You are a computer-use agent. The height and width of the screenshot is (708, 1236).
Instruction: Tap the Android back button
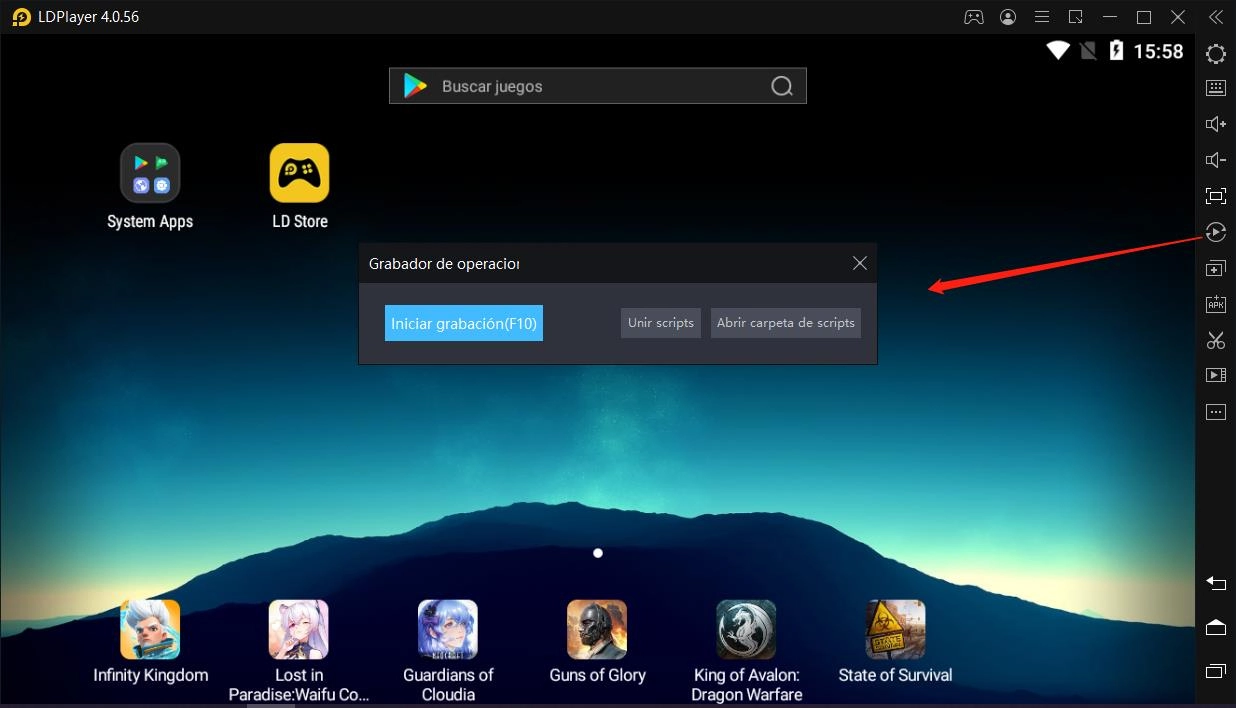[1216, 583]
